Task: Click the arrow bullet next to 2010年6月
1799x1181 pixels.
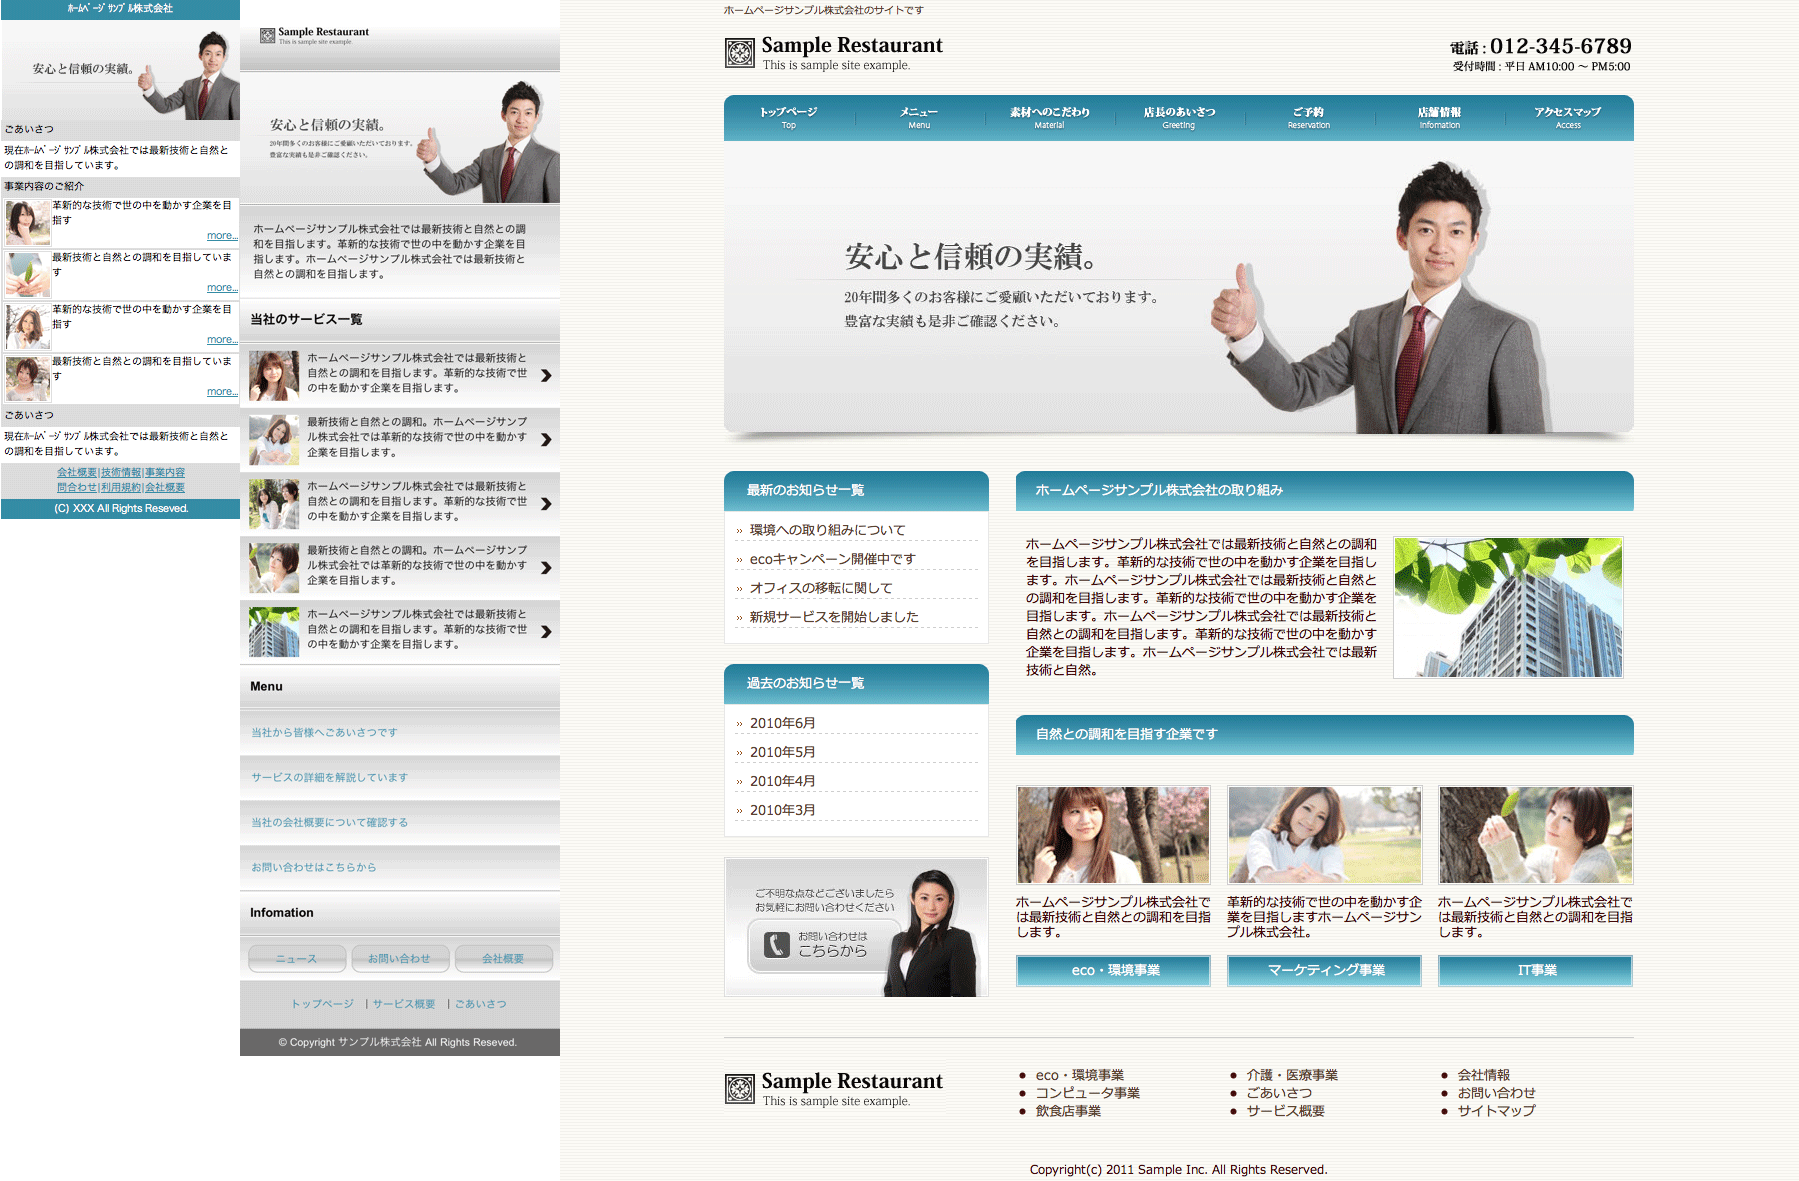Action: 739,724
